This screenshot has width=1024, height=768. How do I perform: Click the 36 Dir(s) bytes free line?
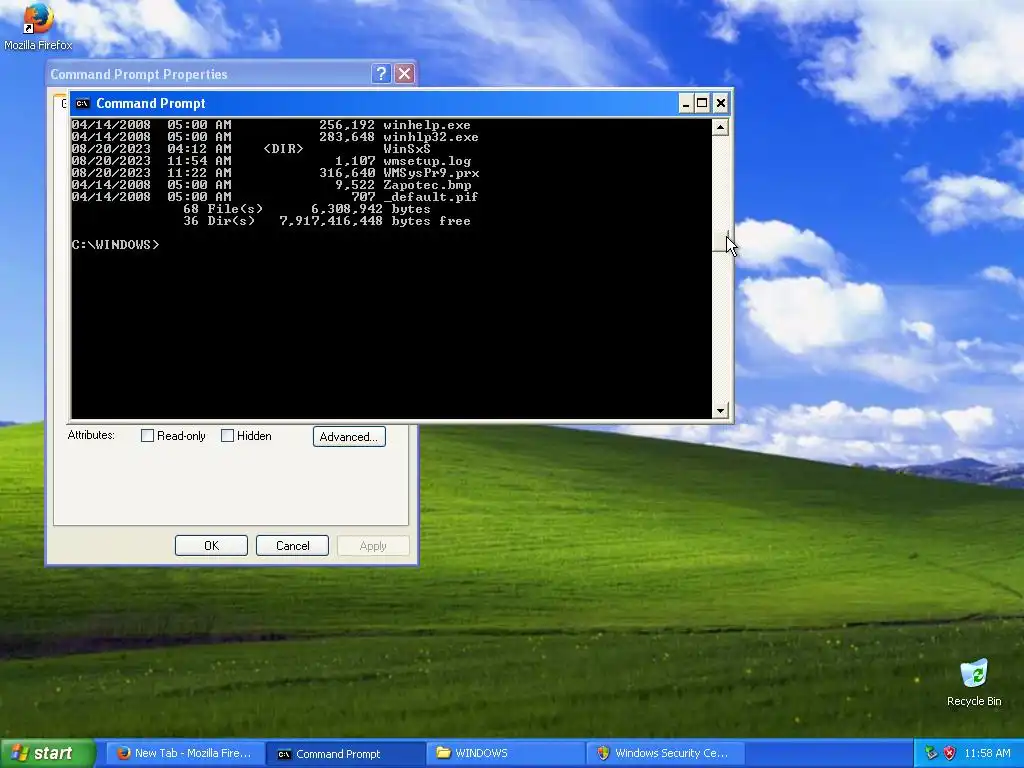pos(327,221)
